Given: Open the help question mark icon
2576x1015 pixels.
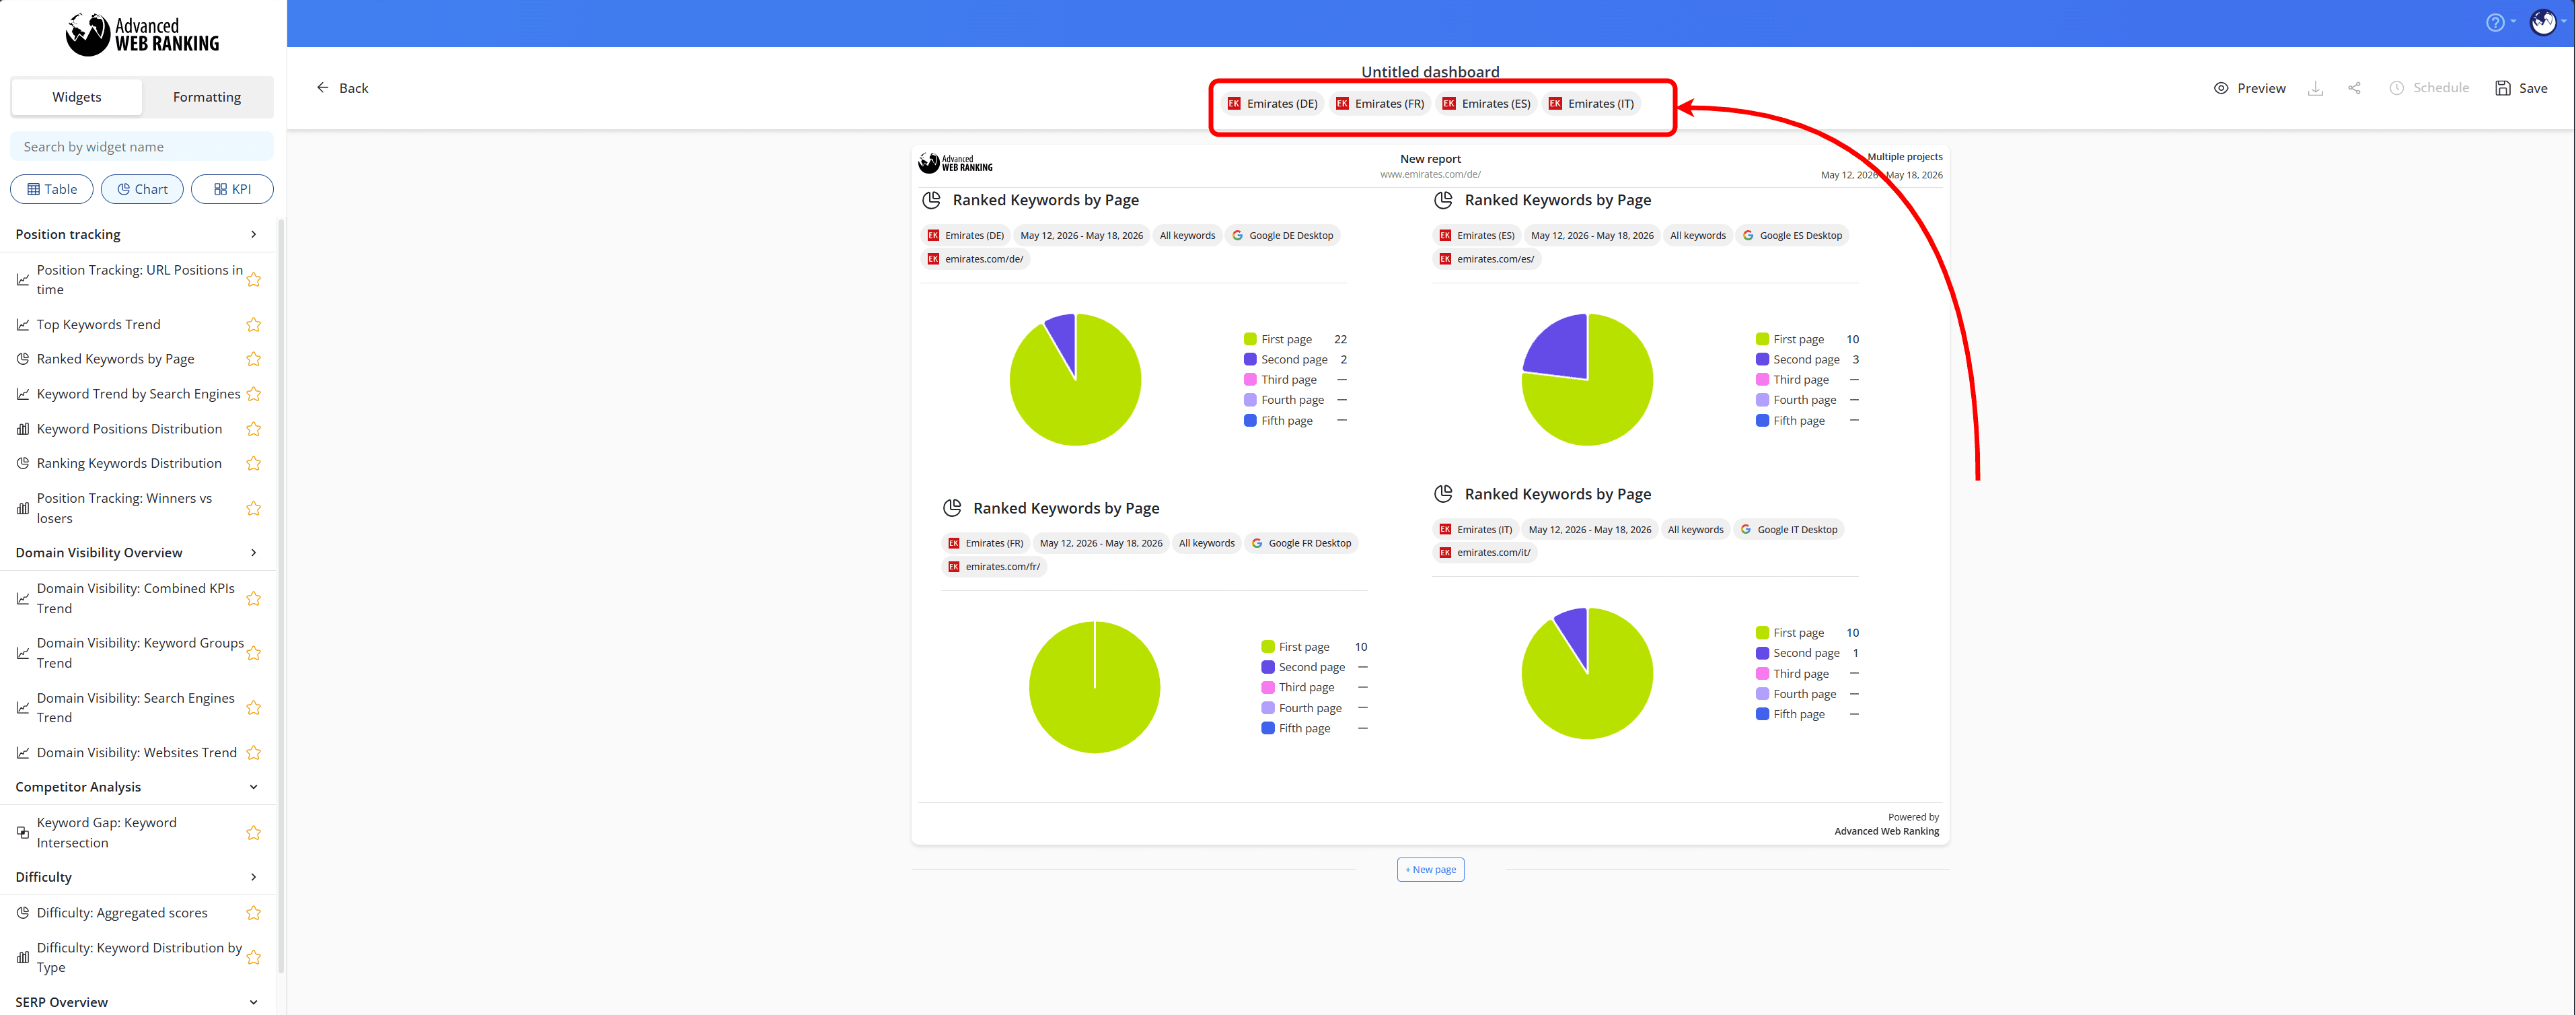Looking at the screenshot, I should pos(2495,23).
